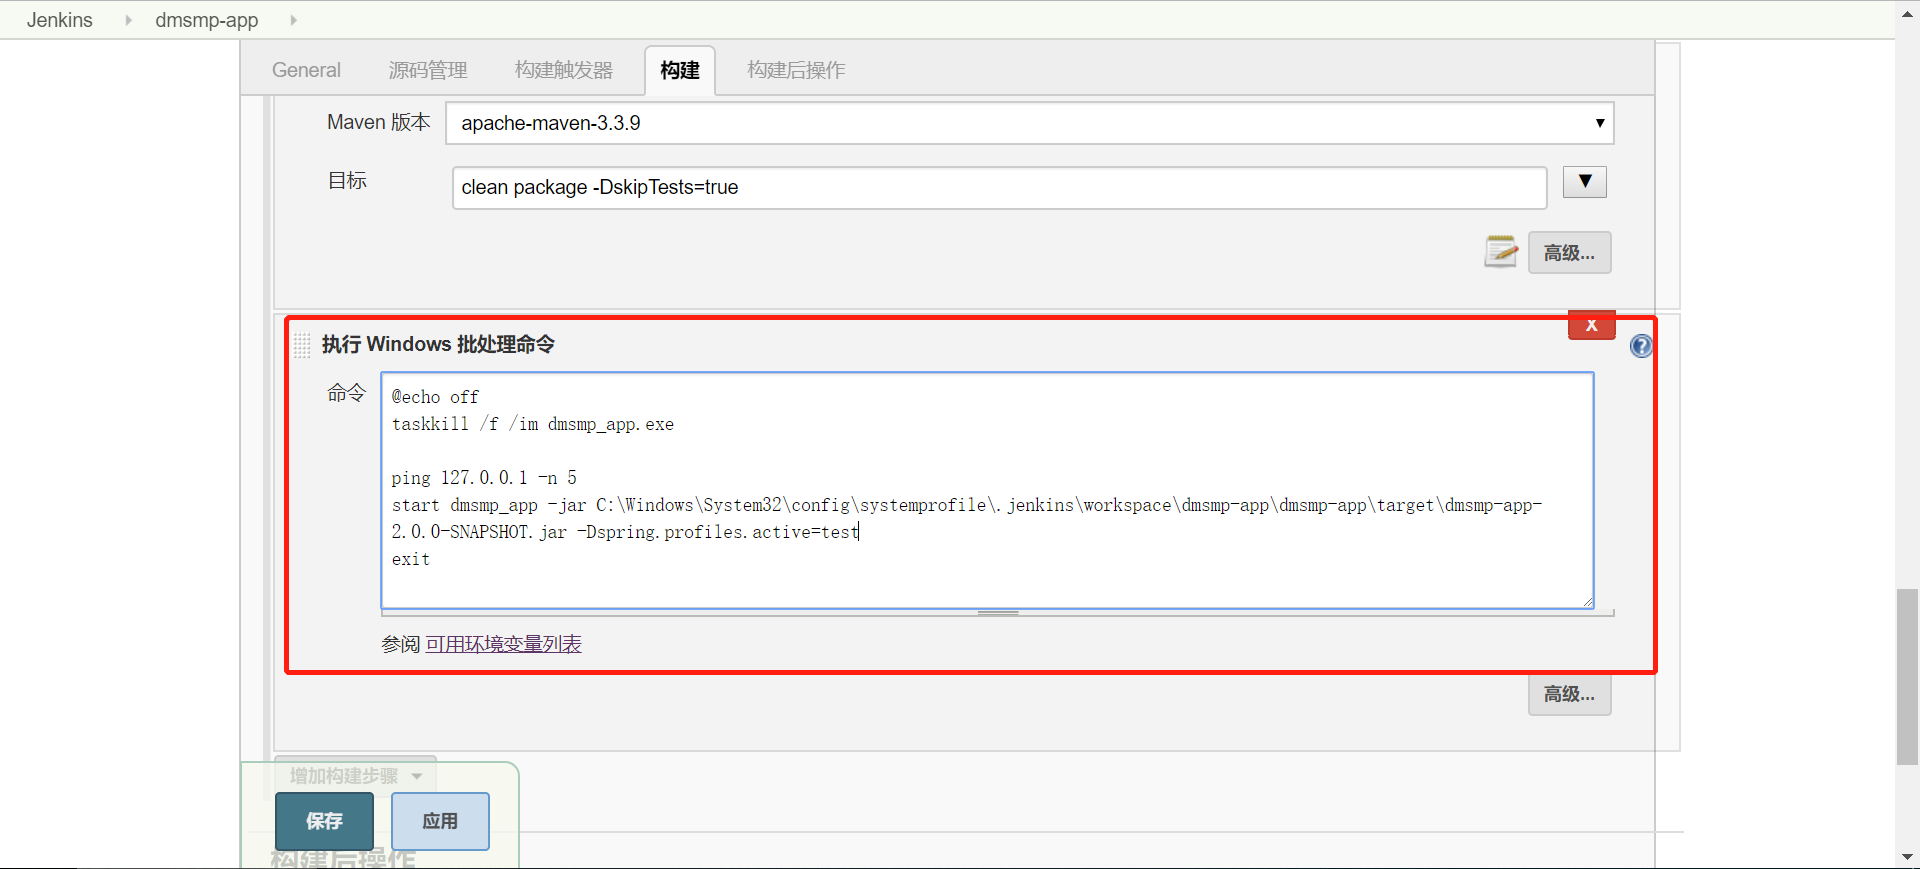Open the dmsmp-app breadcrumb link
The image size is (1920, 869).
pyautogui.click(x=207, y=20)
